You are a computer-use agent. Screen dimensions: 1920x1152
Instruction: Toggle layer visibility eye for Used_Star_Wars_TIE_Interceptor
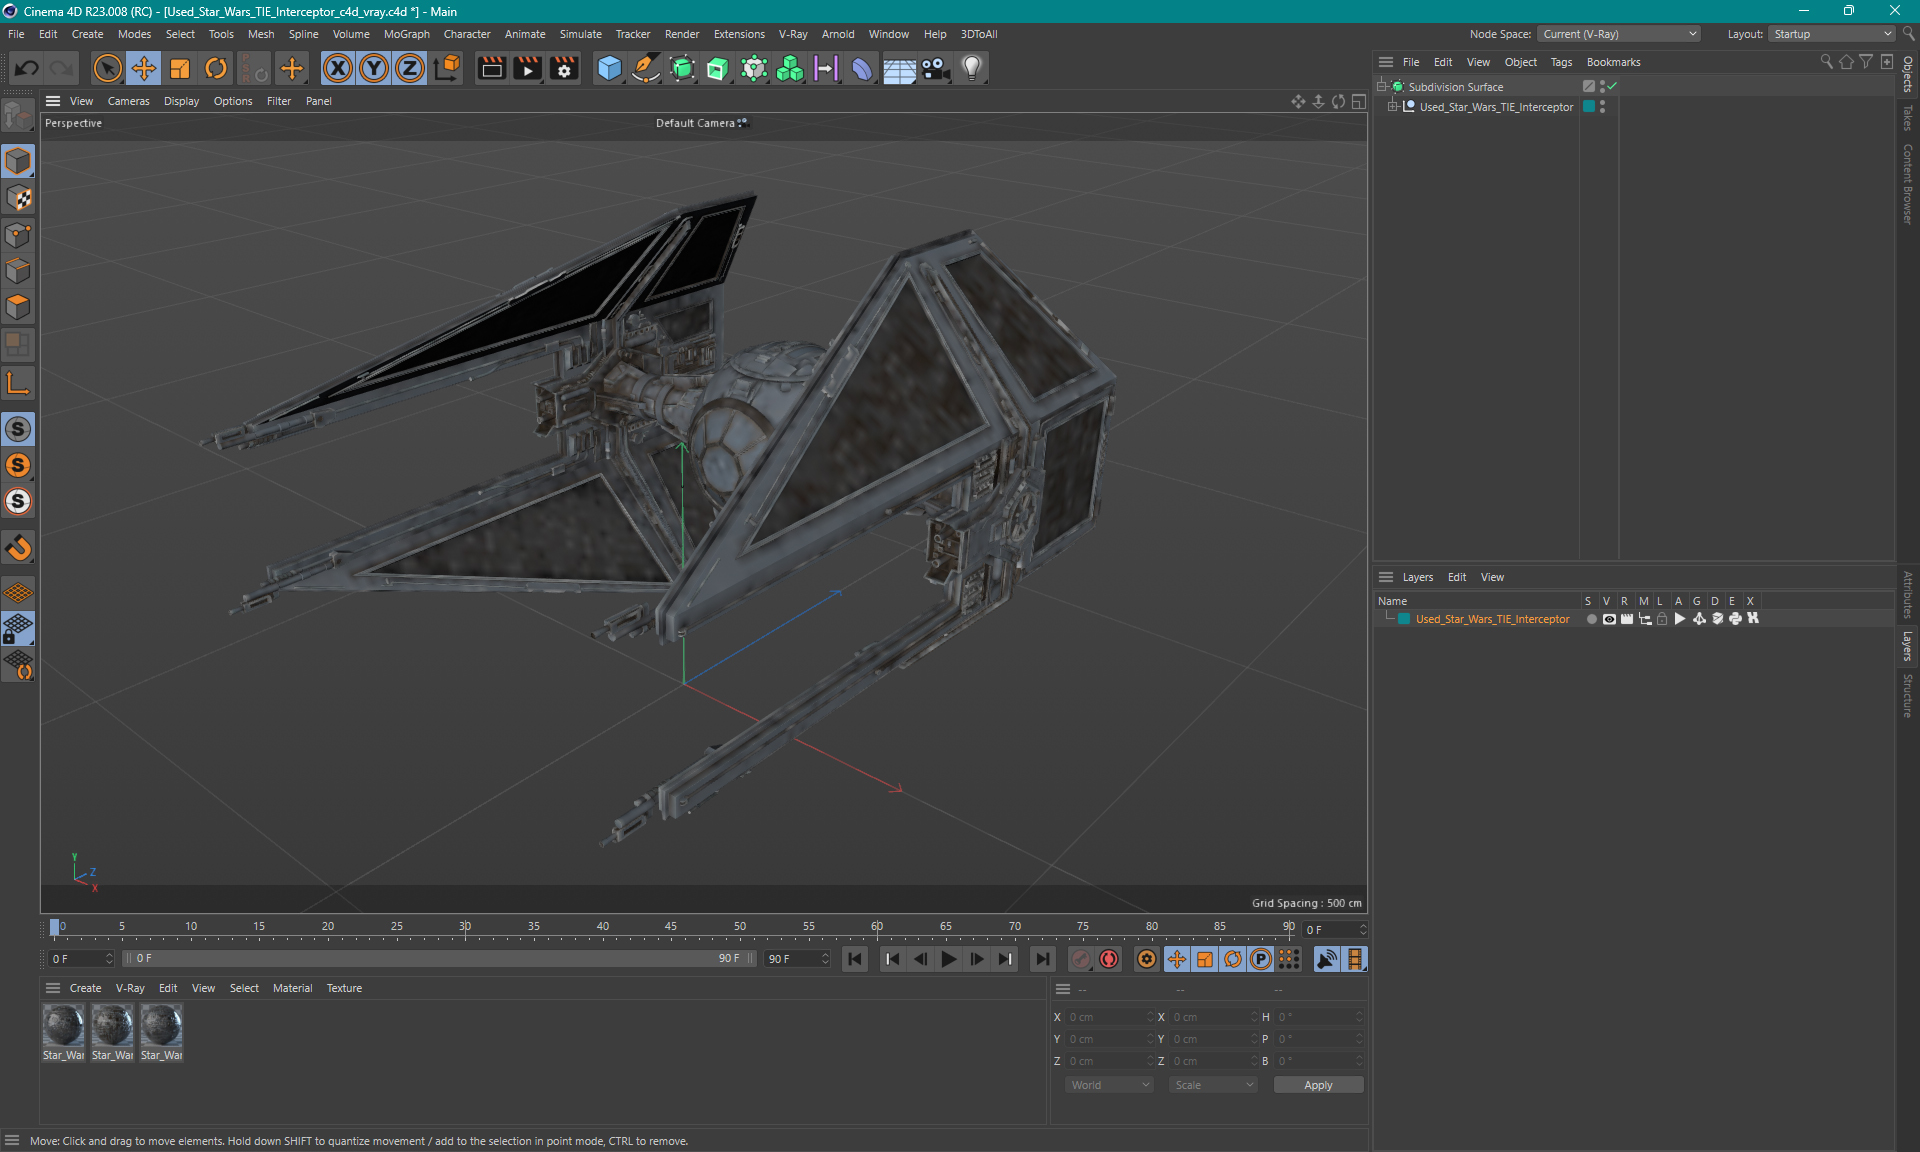(1609, 619)
